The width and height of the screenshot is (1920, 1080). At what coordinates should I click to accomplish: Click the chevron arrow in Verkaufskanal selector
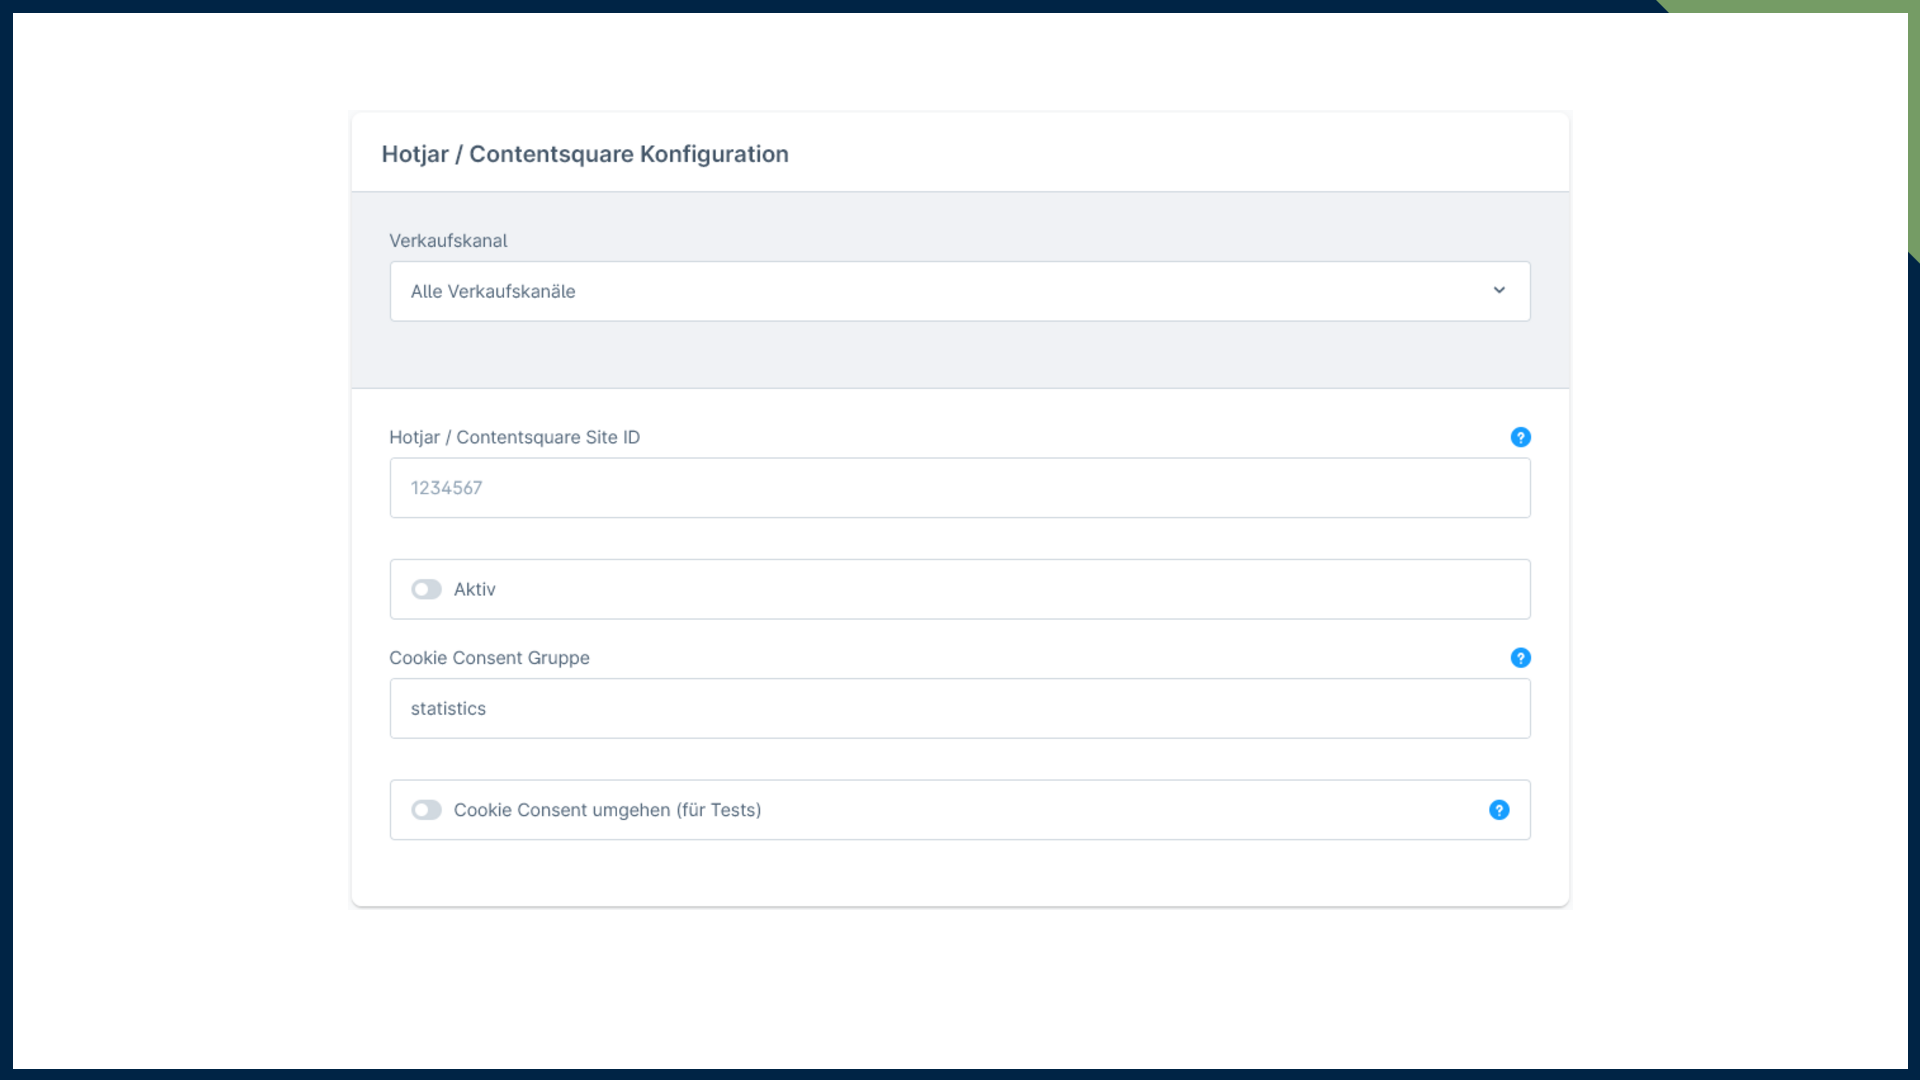point(1499,290)
